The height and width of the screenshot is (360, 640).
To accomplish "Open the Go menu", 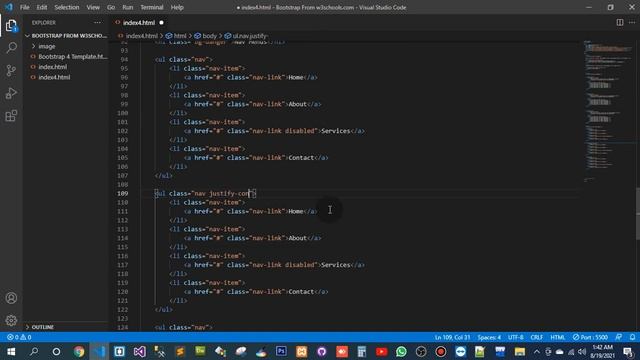I will click(111, 7).
